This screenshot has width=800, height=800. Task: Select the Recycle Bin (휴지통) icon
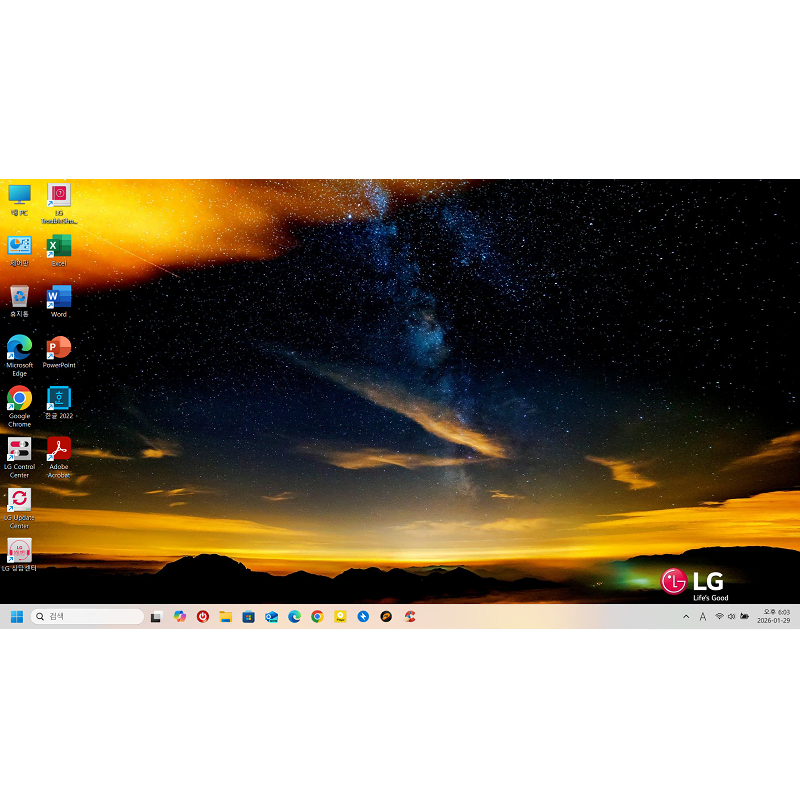coord(19,298)
